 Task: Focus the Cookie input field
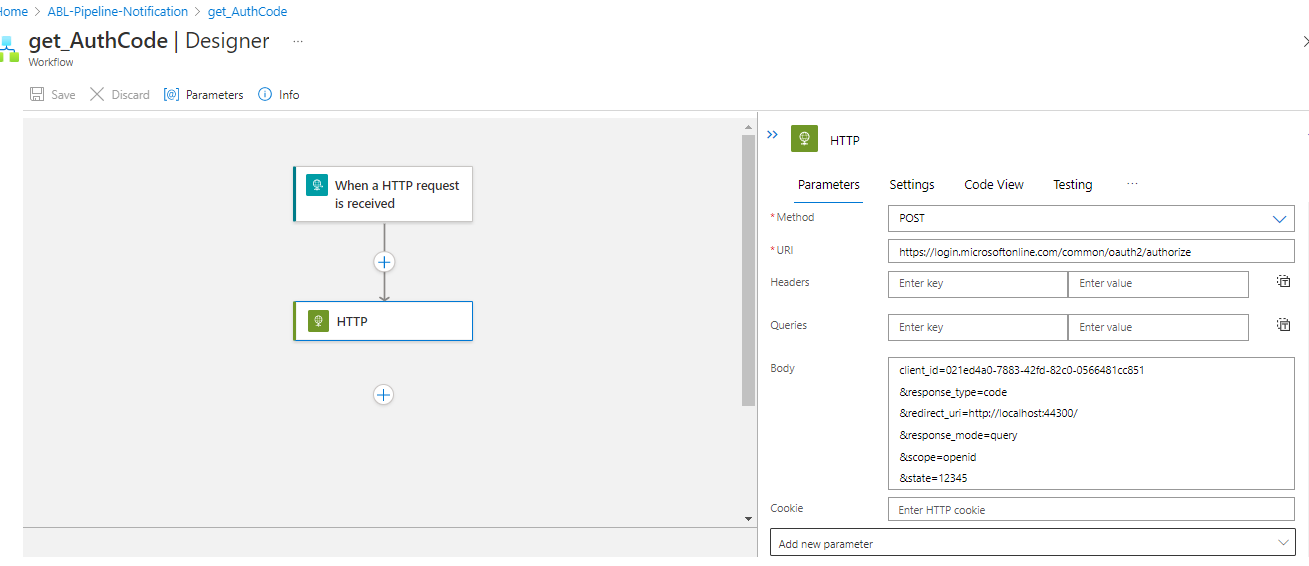pyautogui.click(x=1091, y=509)
